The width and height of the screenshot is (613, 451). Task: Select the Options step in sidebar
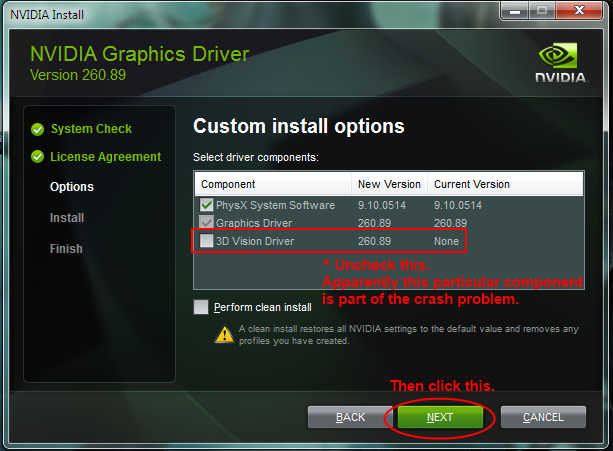[72, 187]
